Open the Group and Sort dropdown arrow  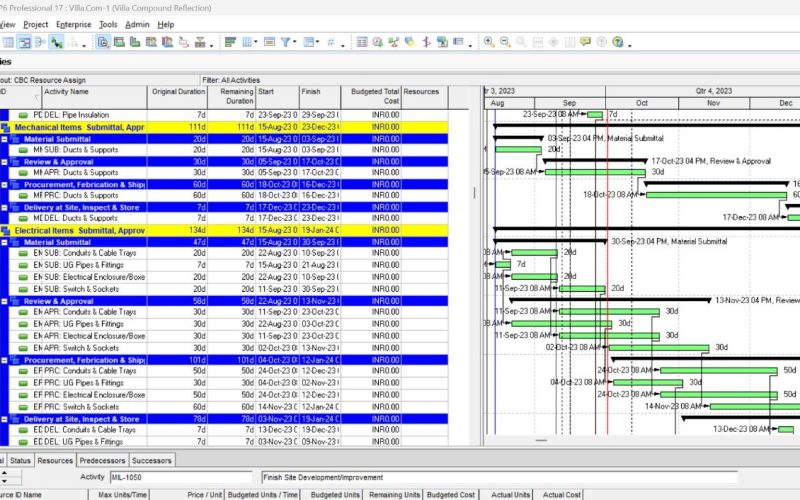(317, 42)
